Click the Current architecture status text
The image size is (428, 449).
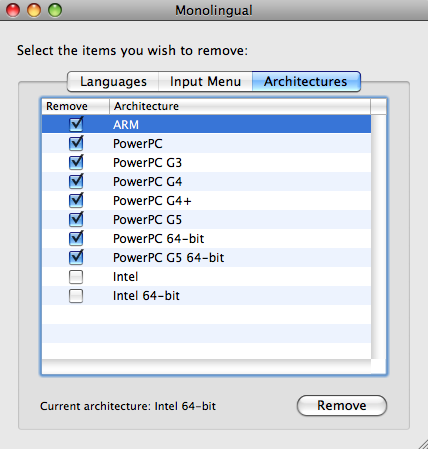pyautogui.click(x=128, y=406)
